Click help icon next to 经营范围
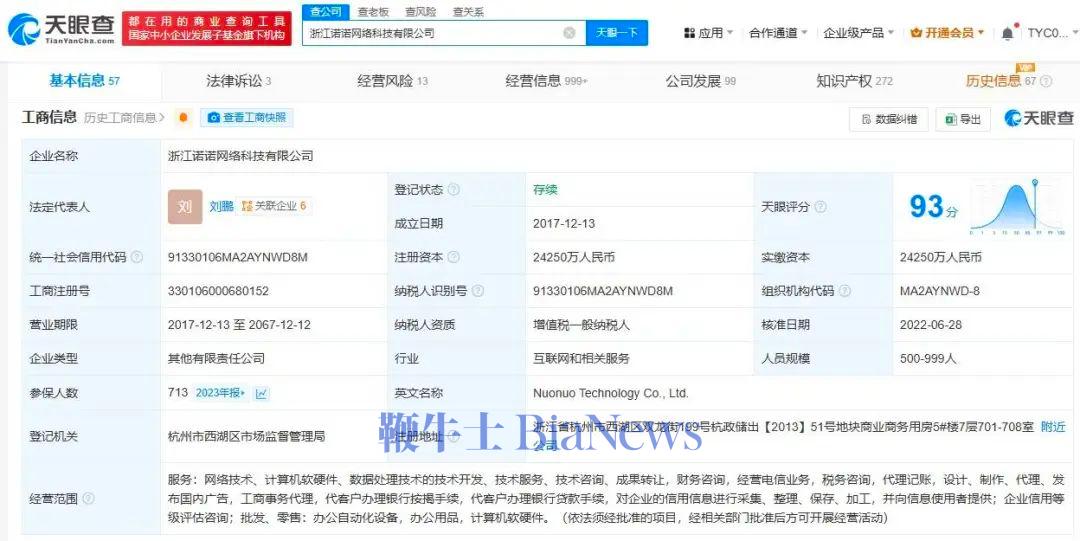 click(88, 499)
